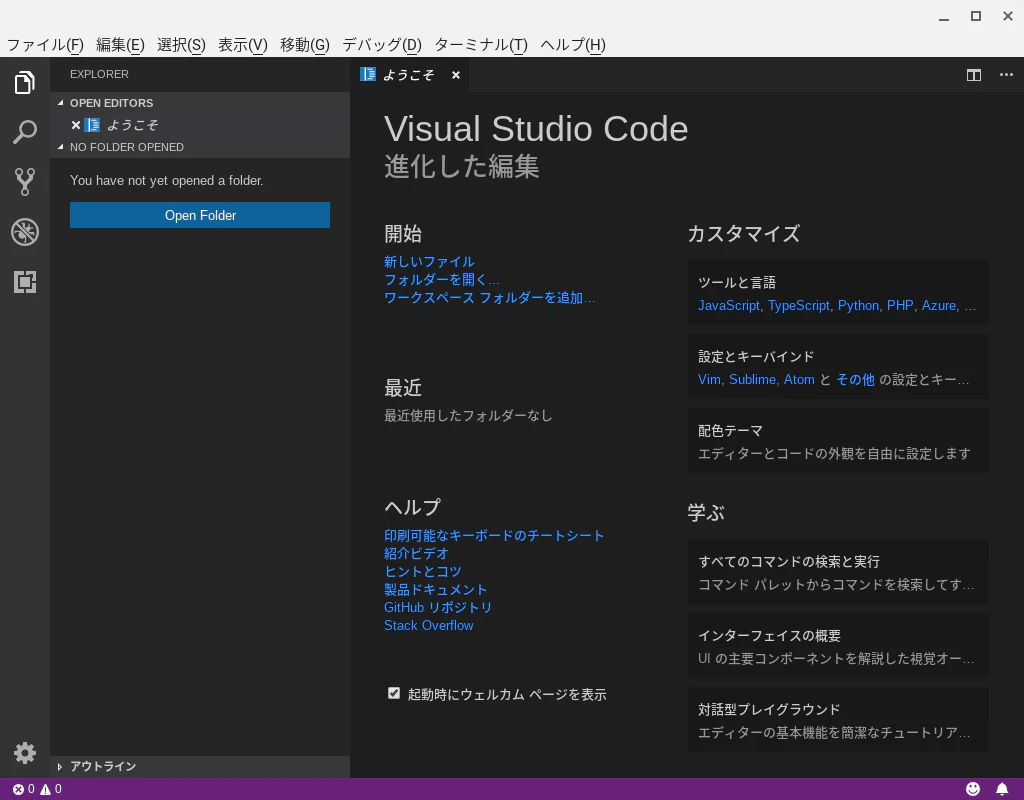Viewport: 1024px width, 800px height.
Task: Open 対話型プレイグラウンド card
Action: [838, 719]
